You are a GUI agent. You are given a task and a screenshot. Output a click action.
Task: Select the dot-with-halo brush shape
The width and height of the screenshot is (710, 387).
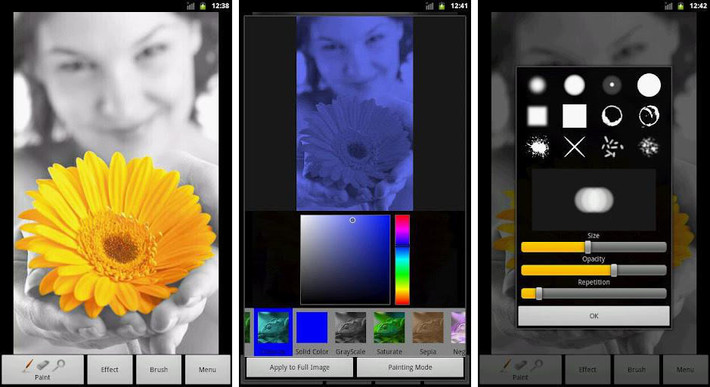click(612, 85)
